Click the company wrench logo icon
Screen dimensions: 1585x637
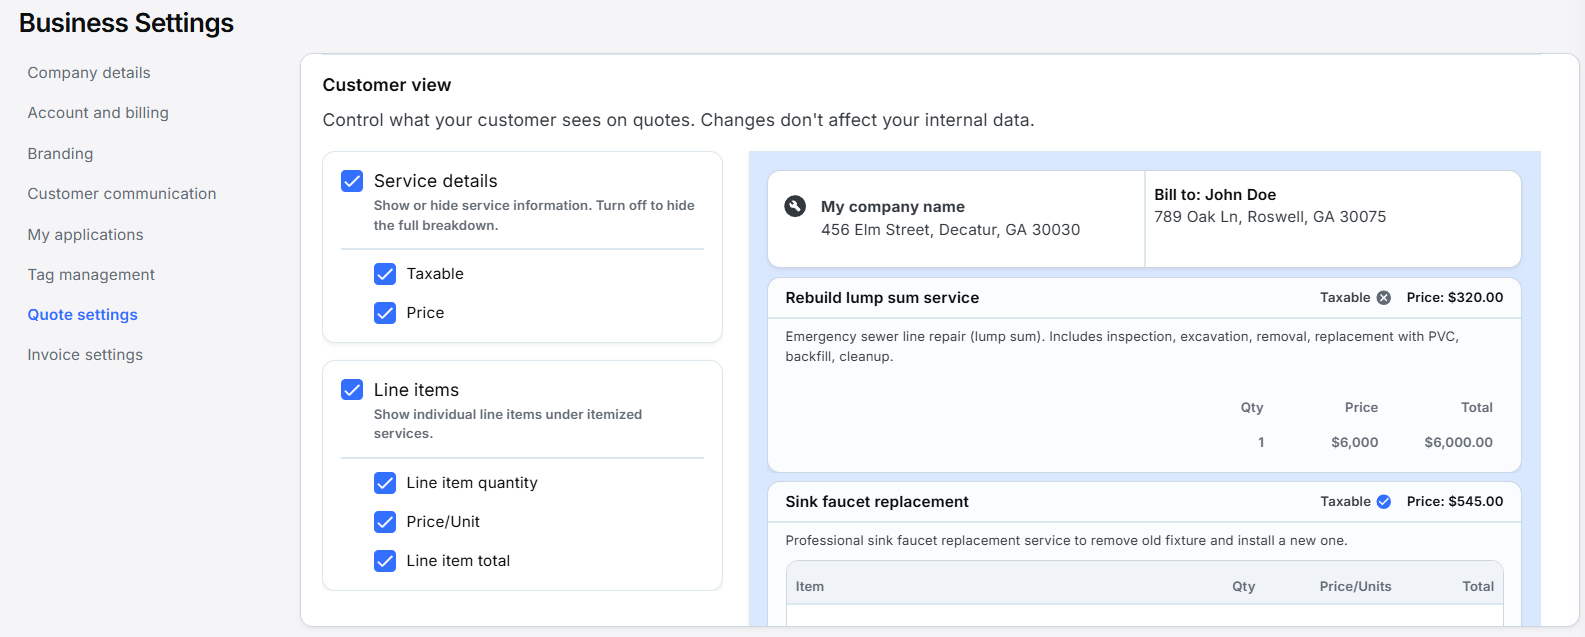795,206
